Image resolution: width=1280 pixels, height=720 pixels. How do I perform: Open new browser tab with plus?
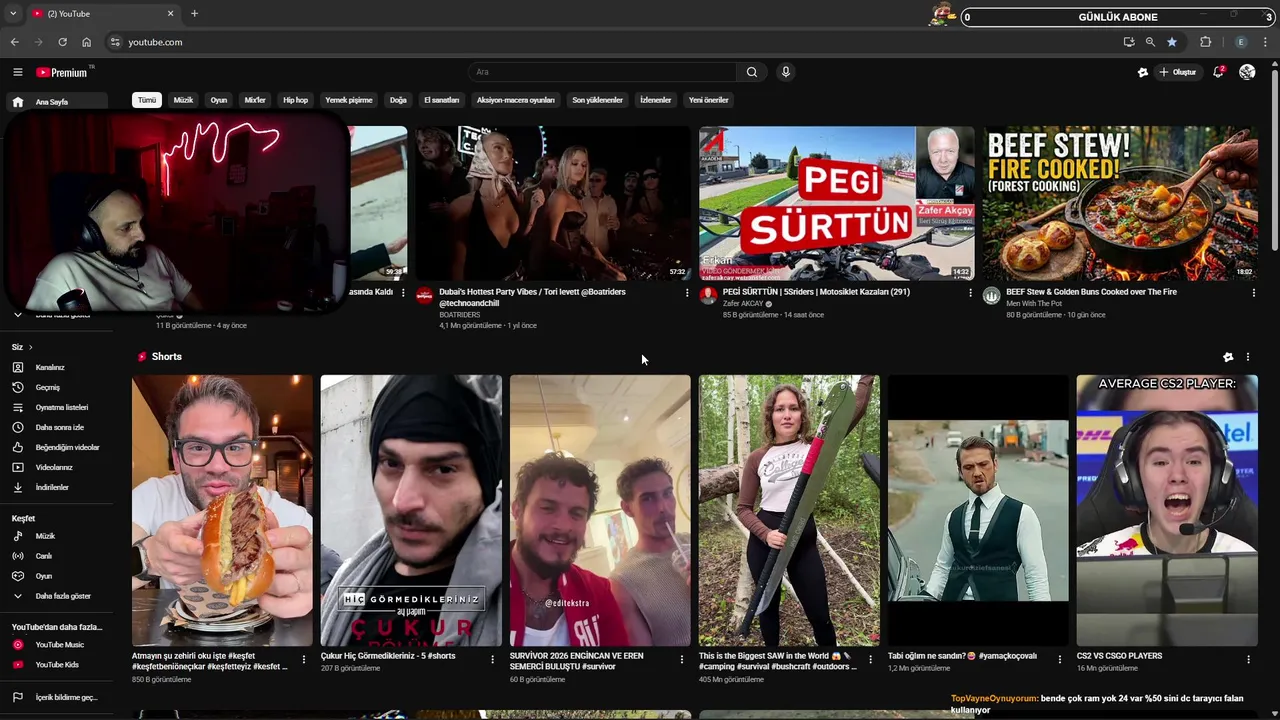pyautogui.click(x=194, y=13)
